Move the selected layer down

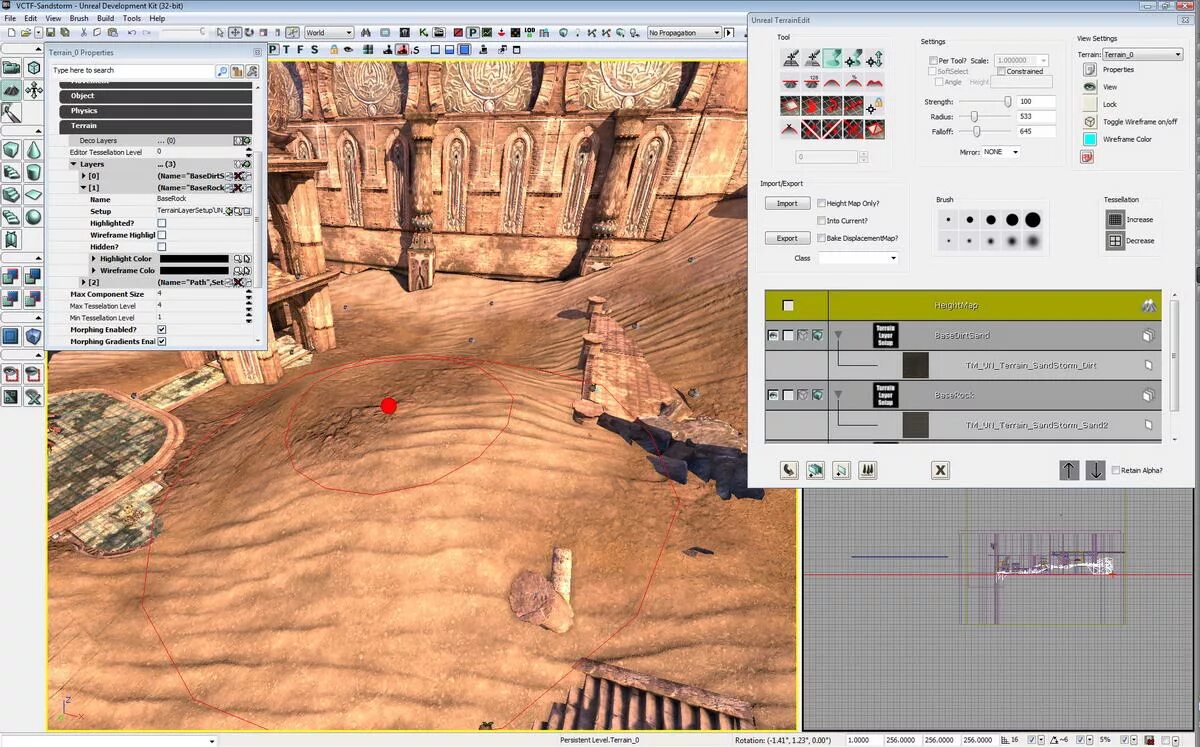(x=1095, y=470)
